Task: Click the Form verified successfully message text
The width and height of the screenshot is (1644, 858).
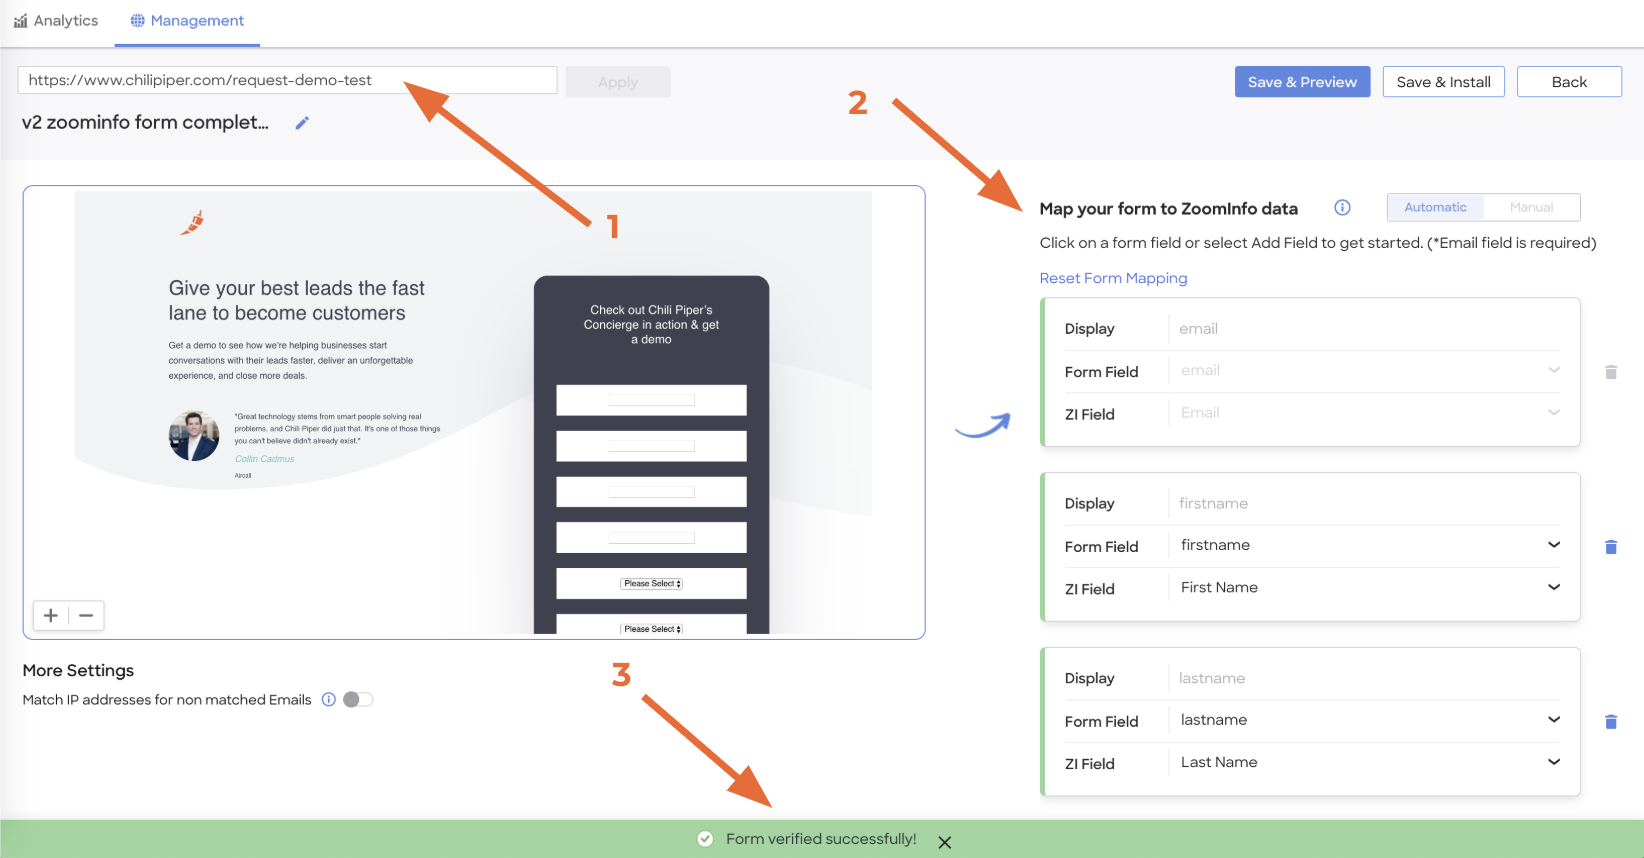Action: pos(821,839)
